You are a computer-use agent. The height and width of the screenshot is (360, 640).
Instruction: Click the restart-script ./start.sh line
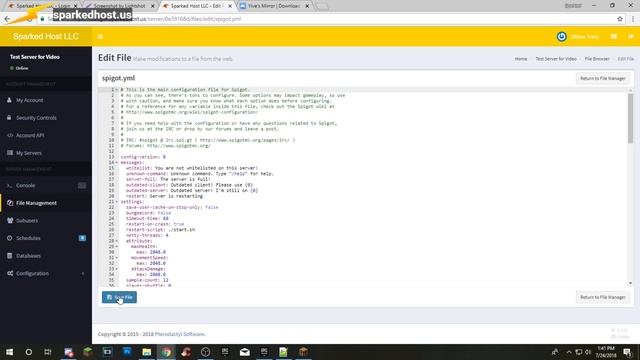[x=160, y=230]
